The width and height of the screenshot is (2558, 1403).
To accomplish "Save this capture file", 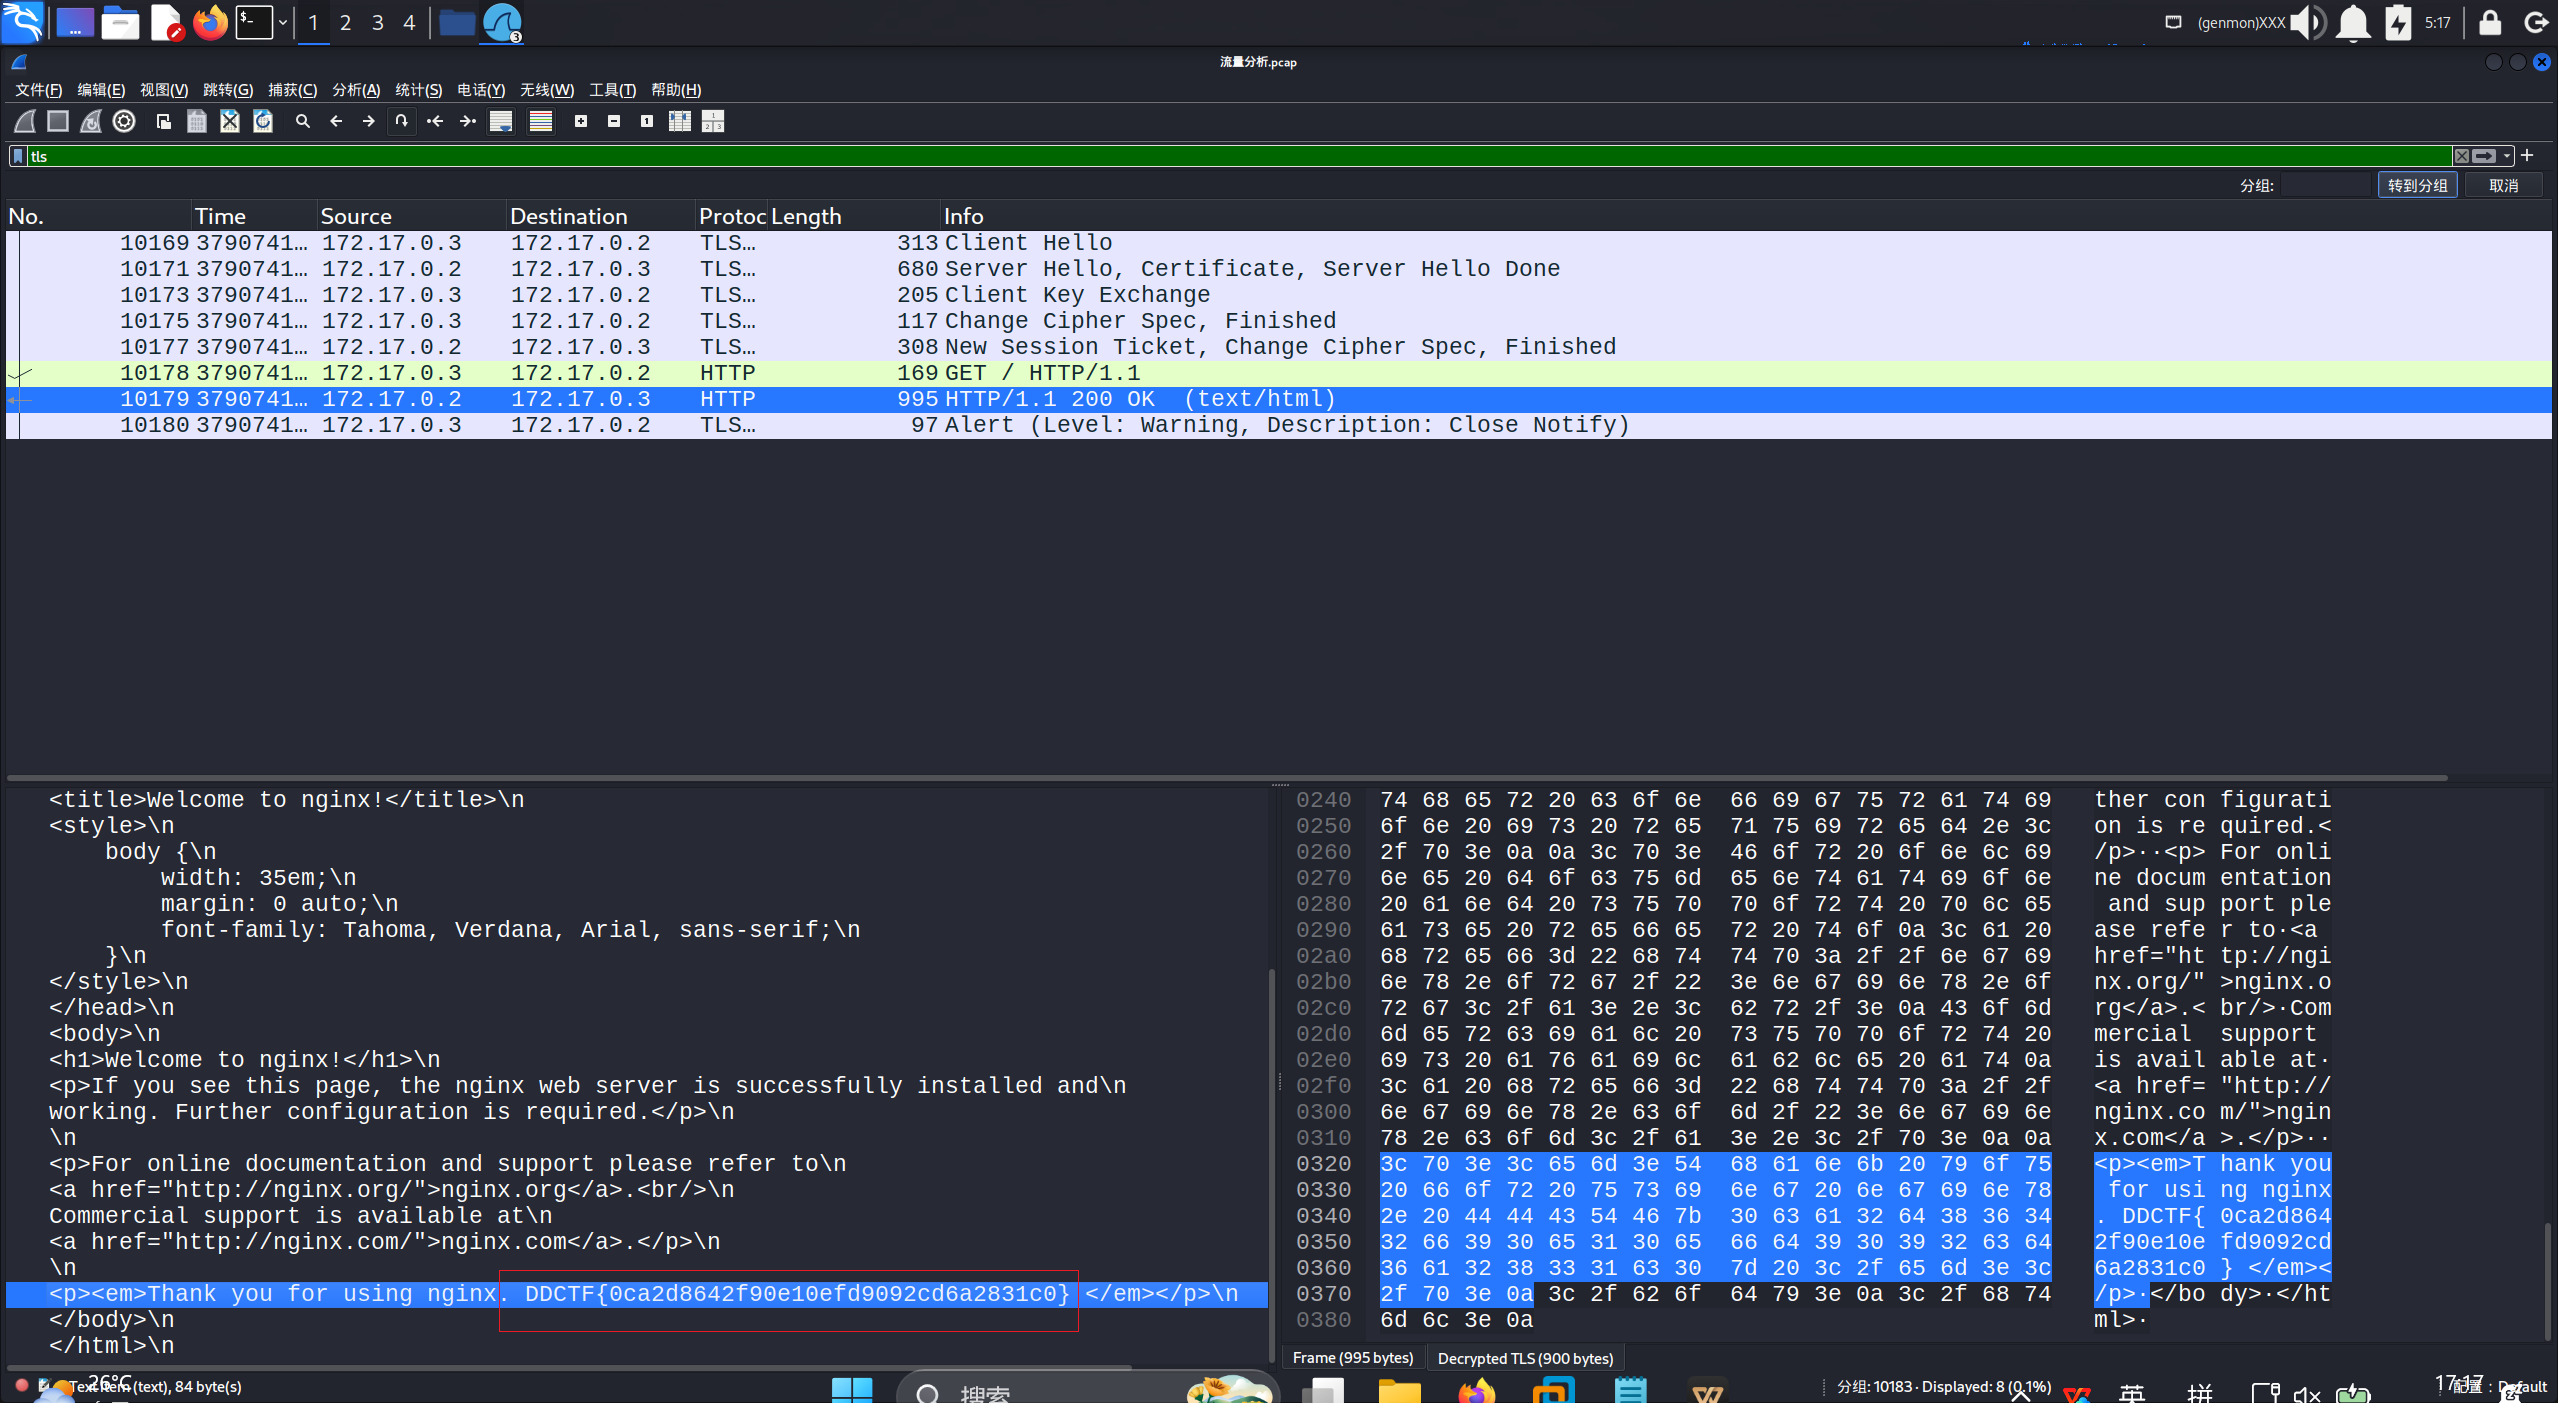I will 197,121.
